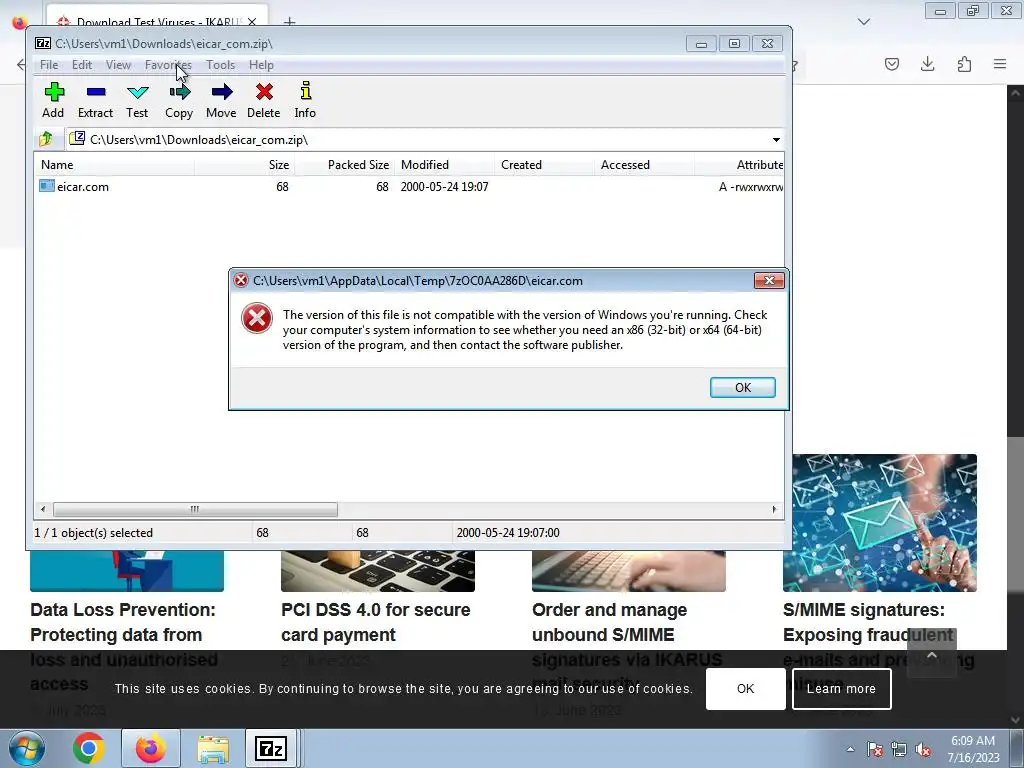Close the Download Test Viruses tab
1024x768 pixels.
[252, 22]
